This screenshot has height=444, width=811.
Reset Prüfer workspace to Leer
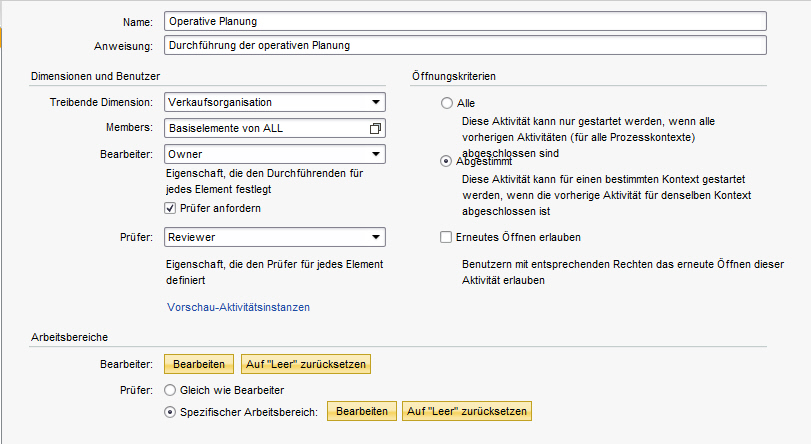click(x=467, y=411)
